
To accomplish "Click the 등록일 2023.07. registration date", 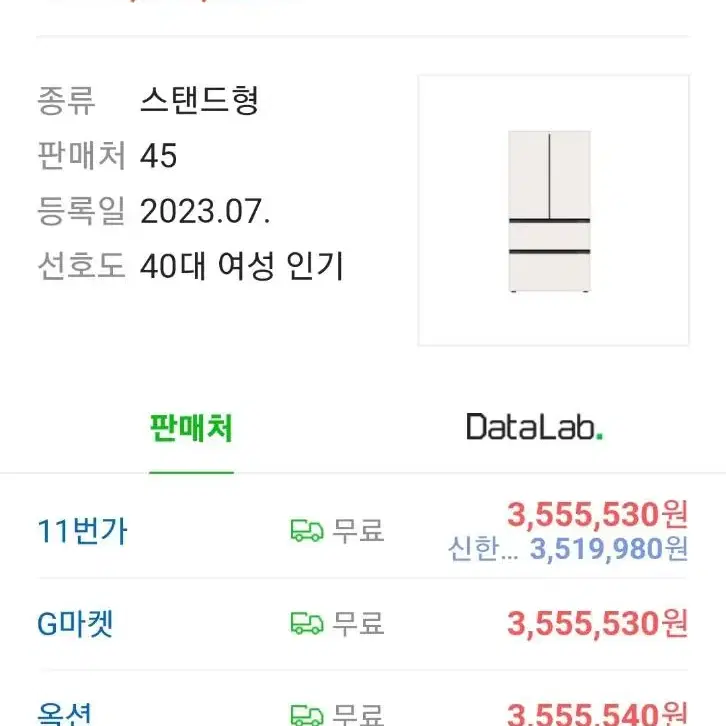I will point(205,211).
